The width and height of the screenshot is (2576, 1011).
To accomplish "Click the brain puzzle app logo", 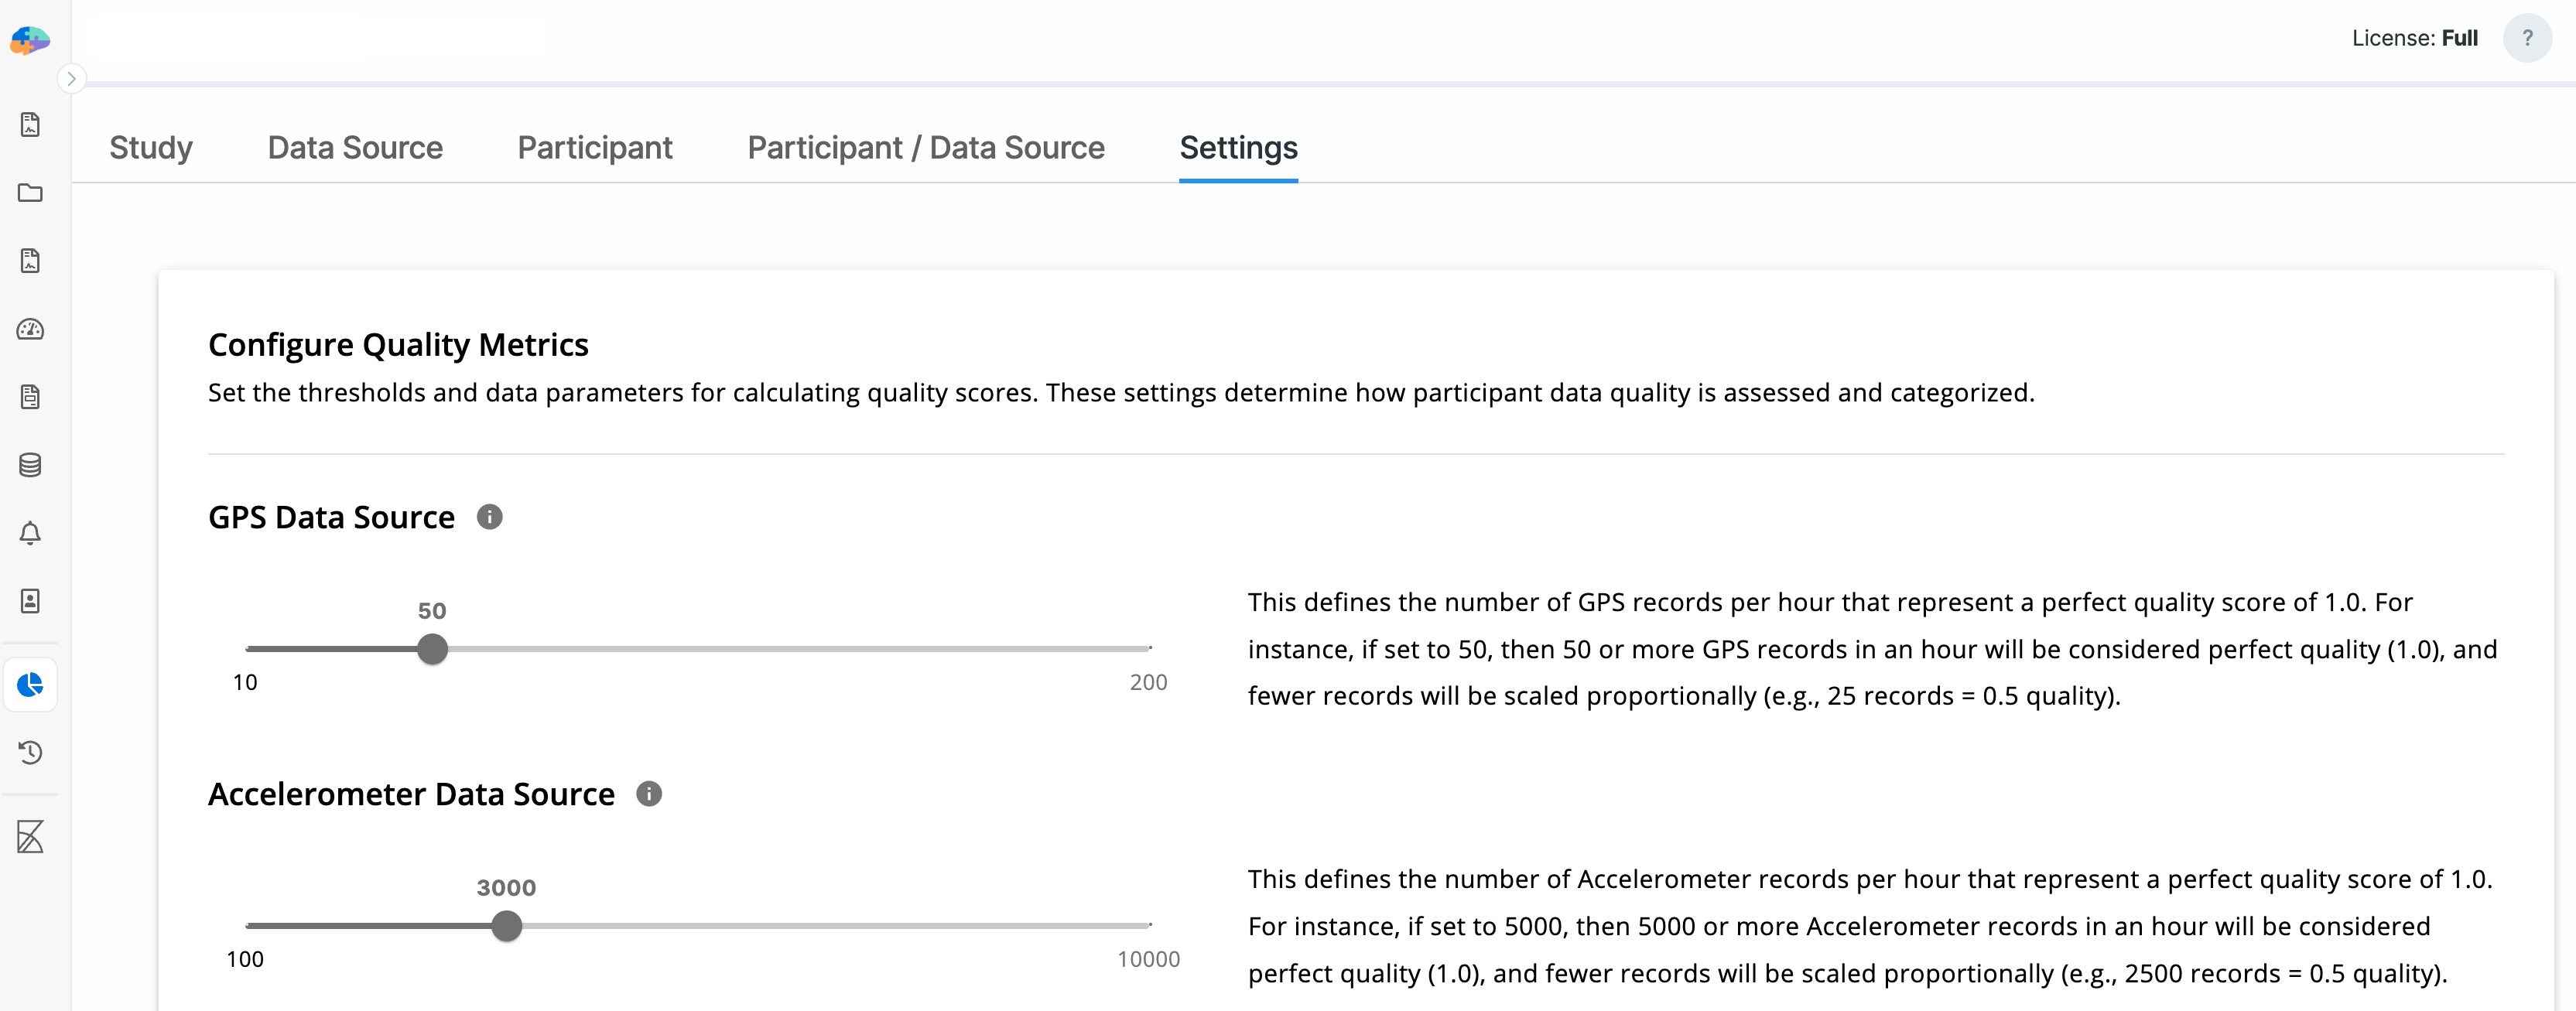I will (x=30, y=40).
